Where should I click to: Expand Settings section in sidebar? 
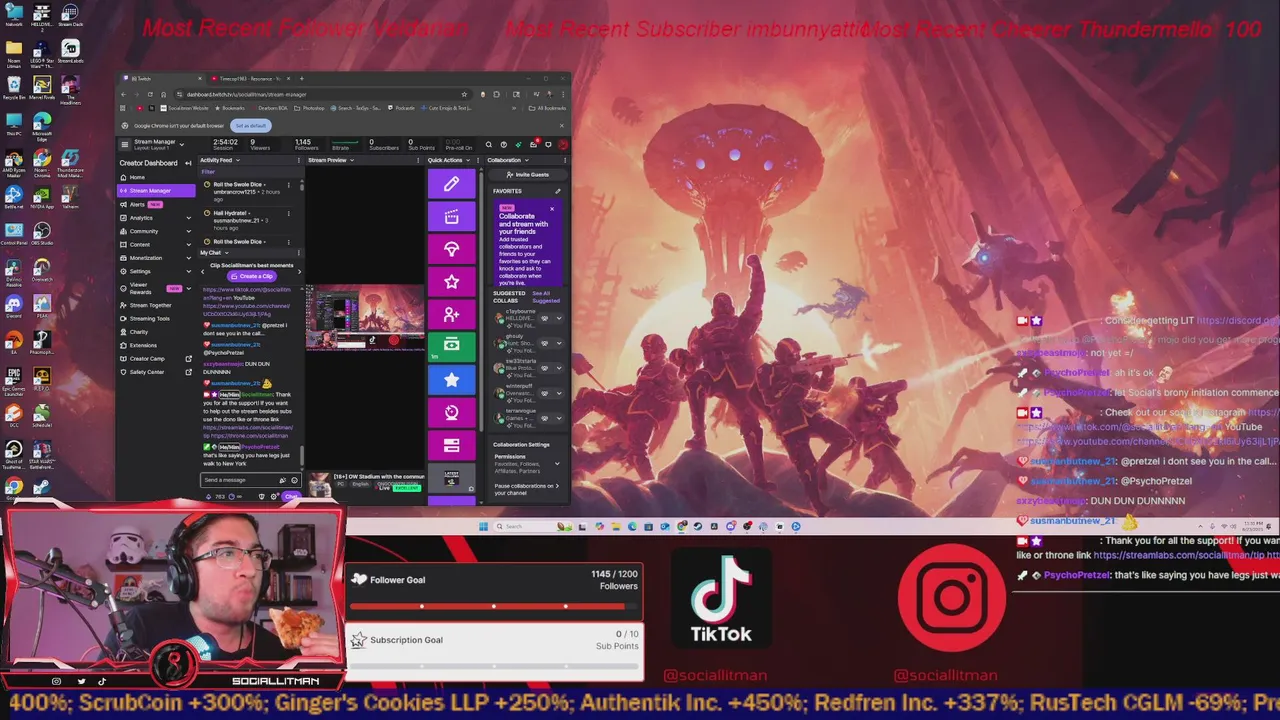188,271
